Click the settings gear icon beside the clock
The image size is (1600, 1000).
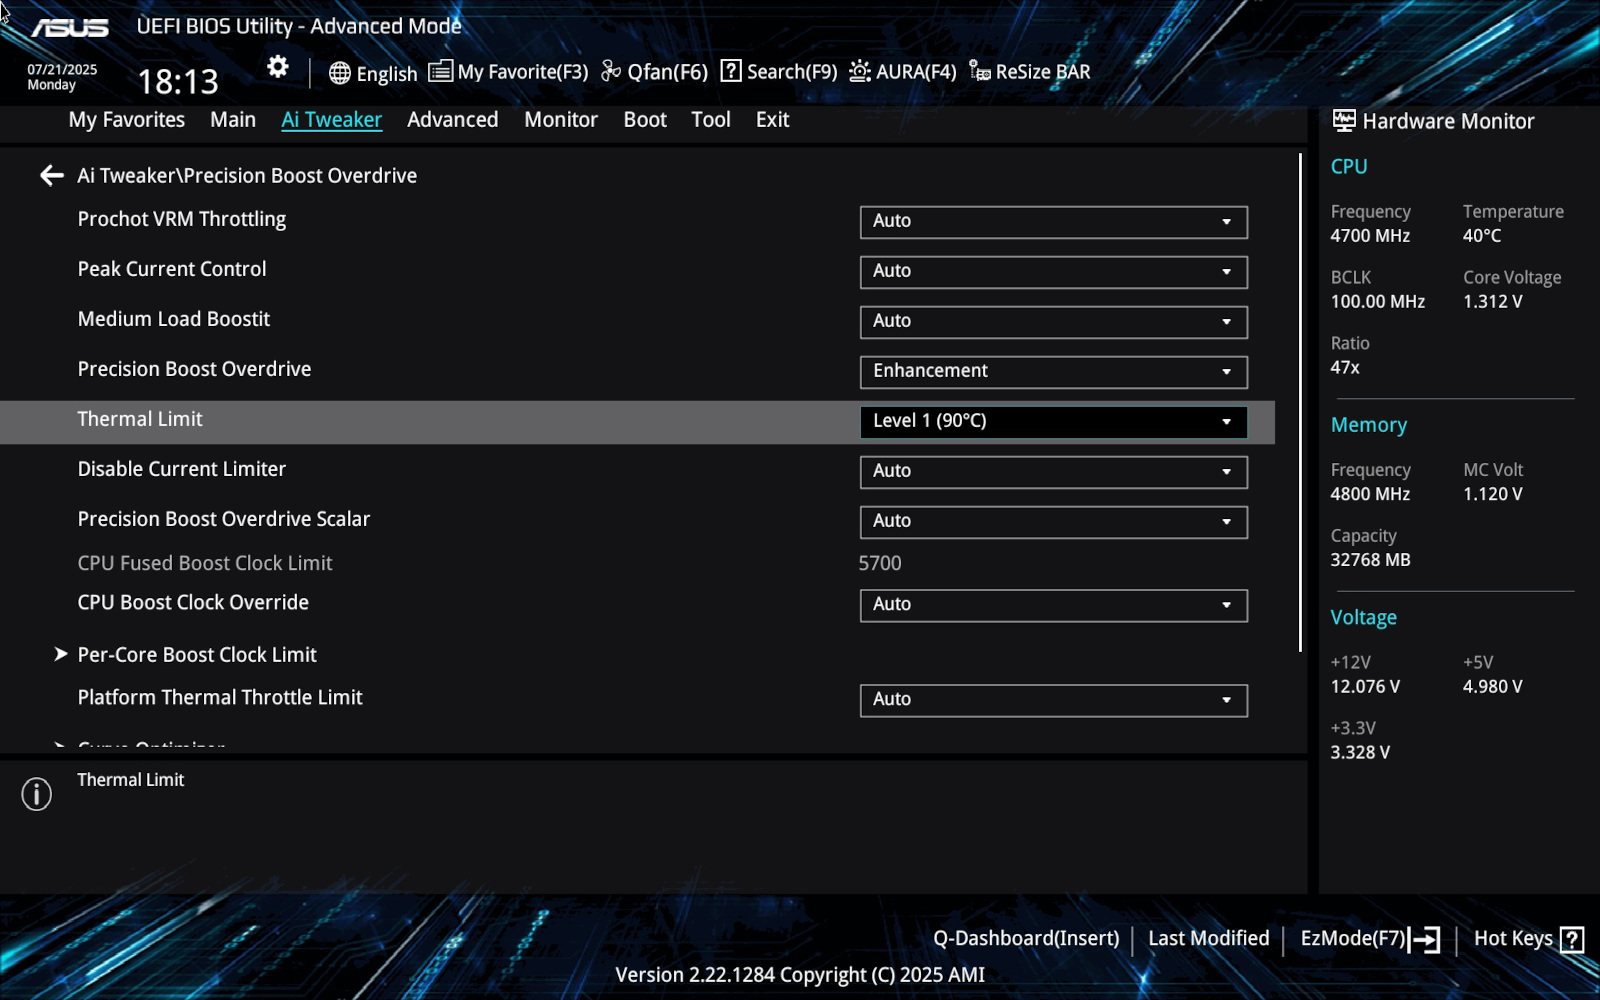tap(277, 67)
